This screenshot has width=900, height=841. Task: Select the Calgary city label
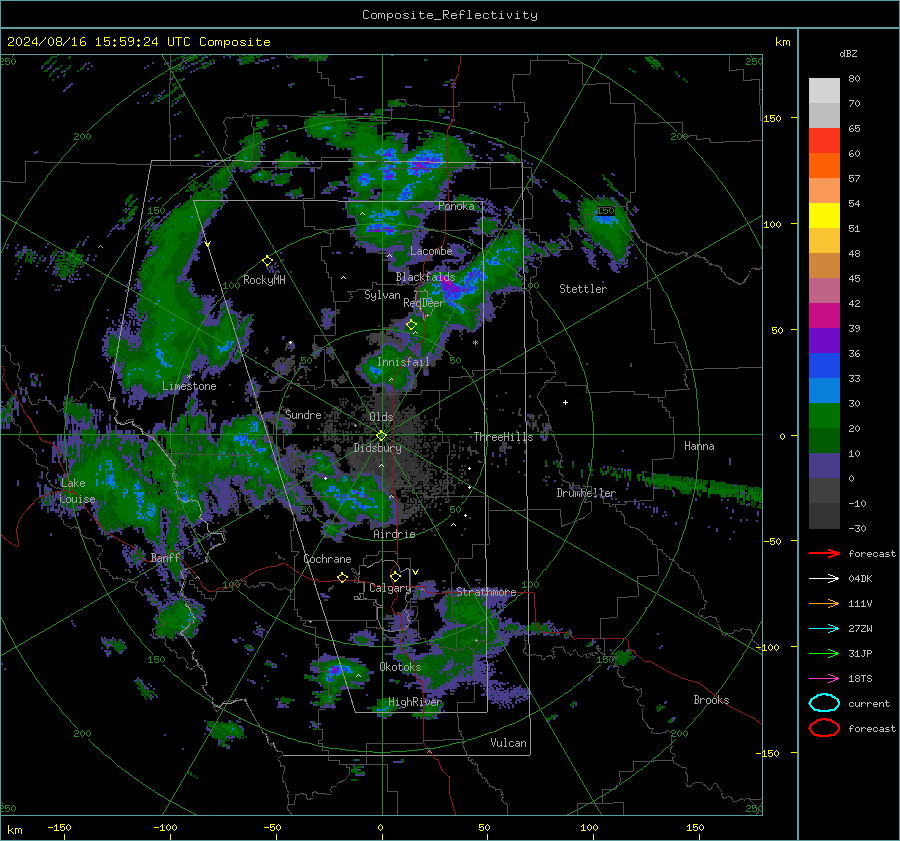click(x=390, y=588)
